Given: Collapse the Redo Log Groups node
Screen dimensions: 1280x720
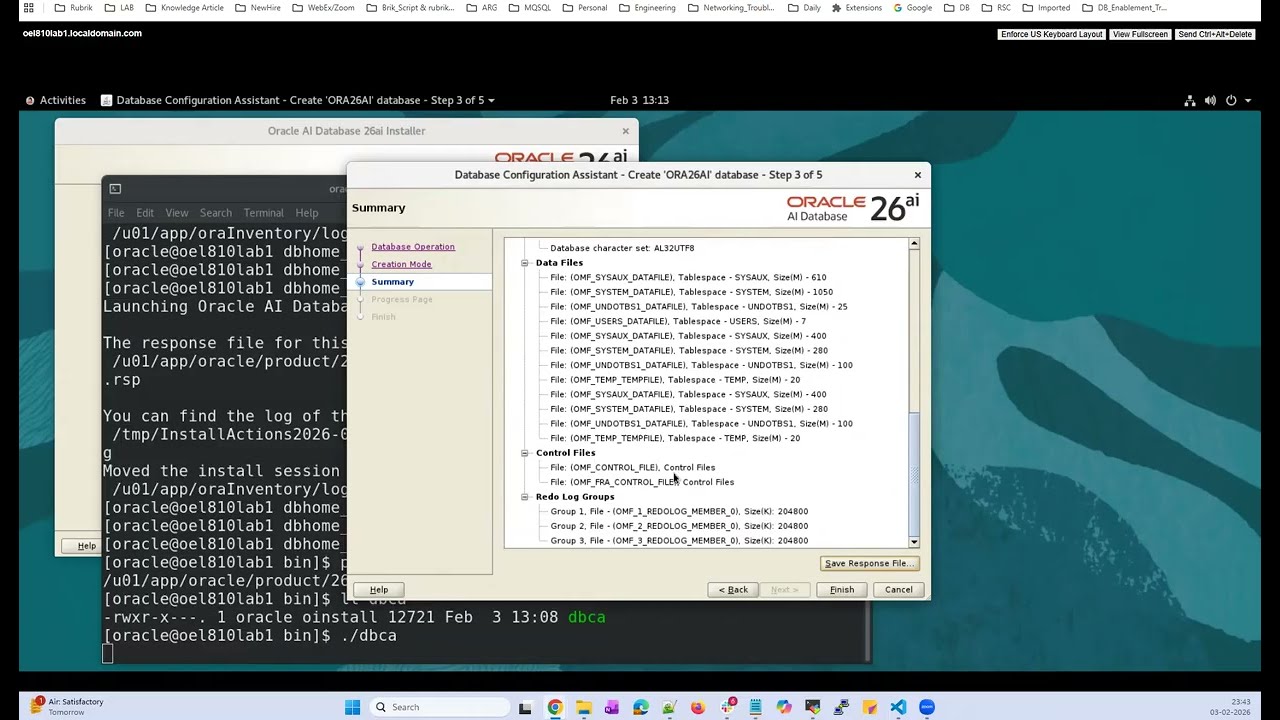Looking at the screenshot, I should click(524, 497).
